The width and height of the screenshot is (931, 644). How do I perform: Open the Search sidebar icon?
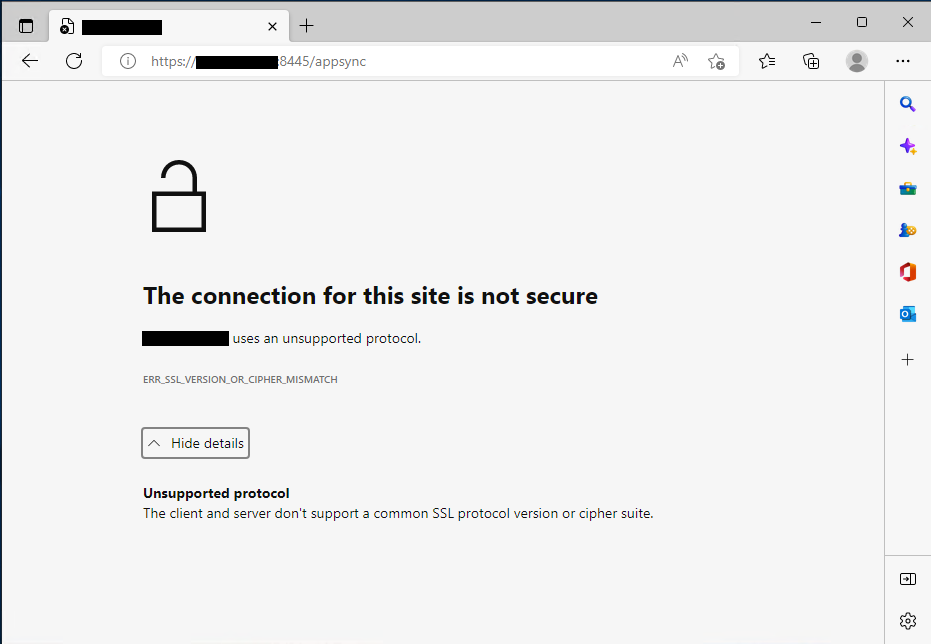tap(907, 103)
